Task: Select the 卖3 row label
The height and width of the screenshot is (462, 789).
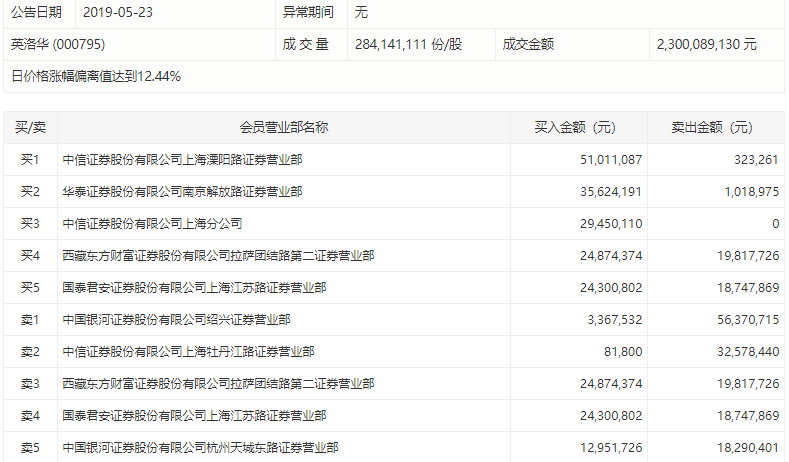Action: click(x=30, y=383)
